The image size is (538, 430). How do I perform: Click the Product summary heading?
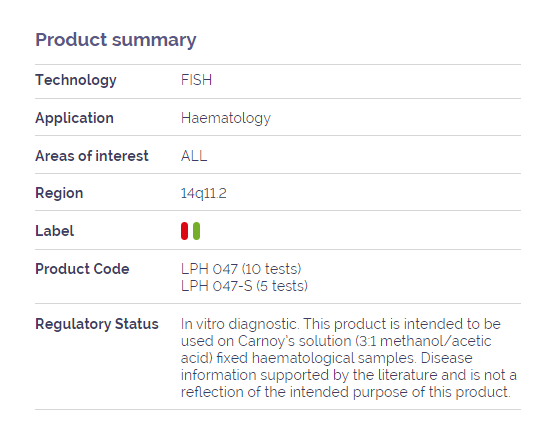click(116, 40)
